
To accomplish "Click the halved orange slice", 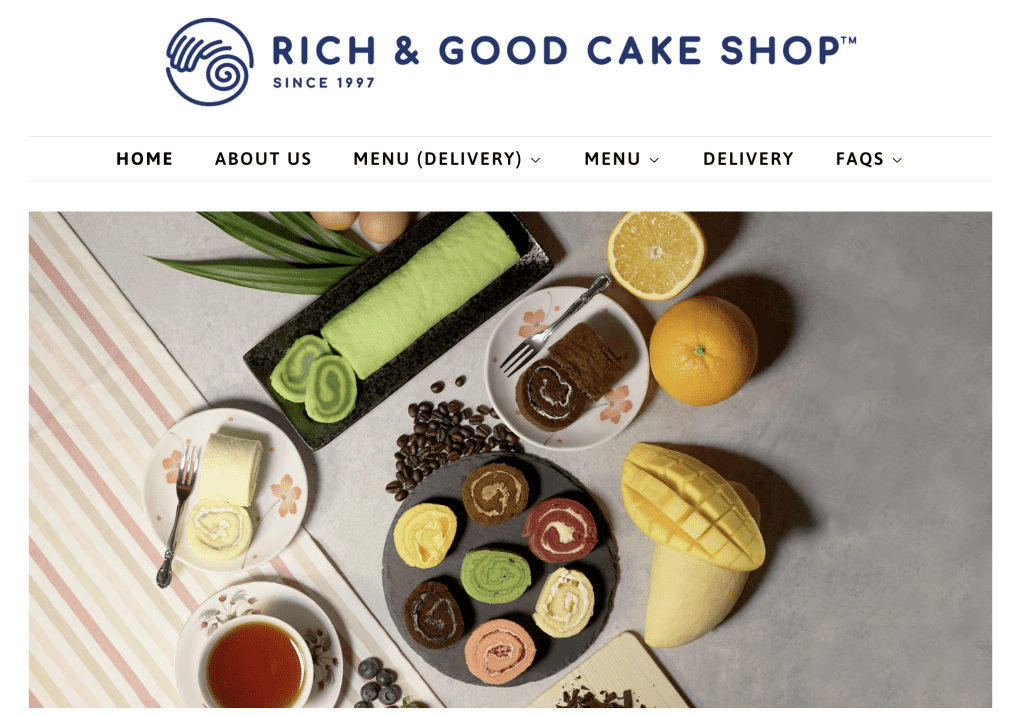I will click(x=656, y=255).
